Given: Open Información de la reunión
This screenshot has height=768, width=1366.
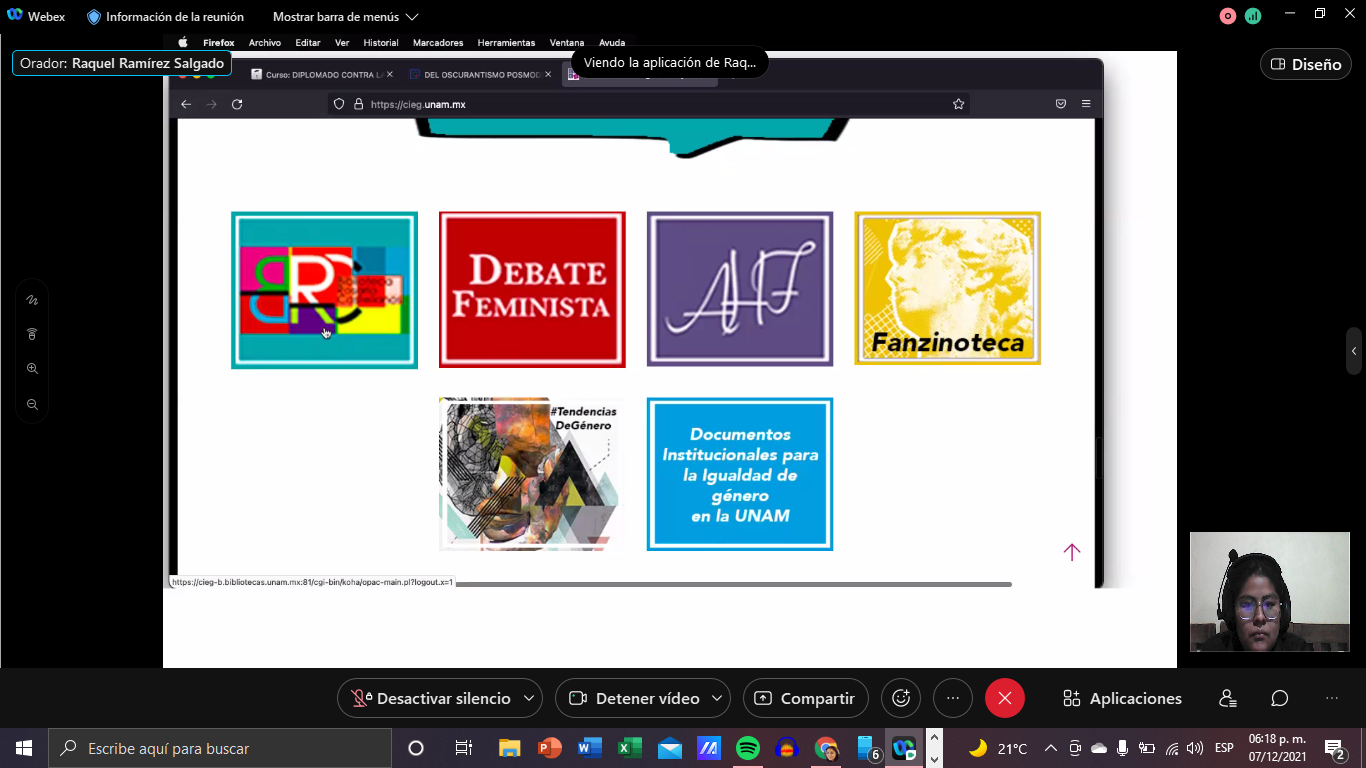Looking at the screenshot, I should point(165,17).
